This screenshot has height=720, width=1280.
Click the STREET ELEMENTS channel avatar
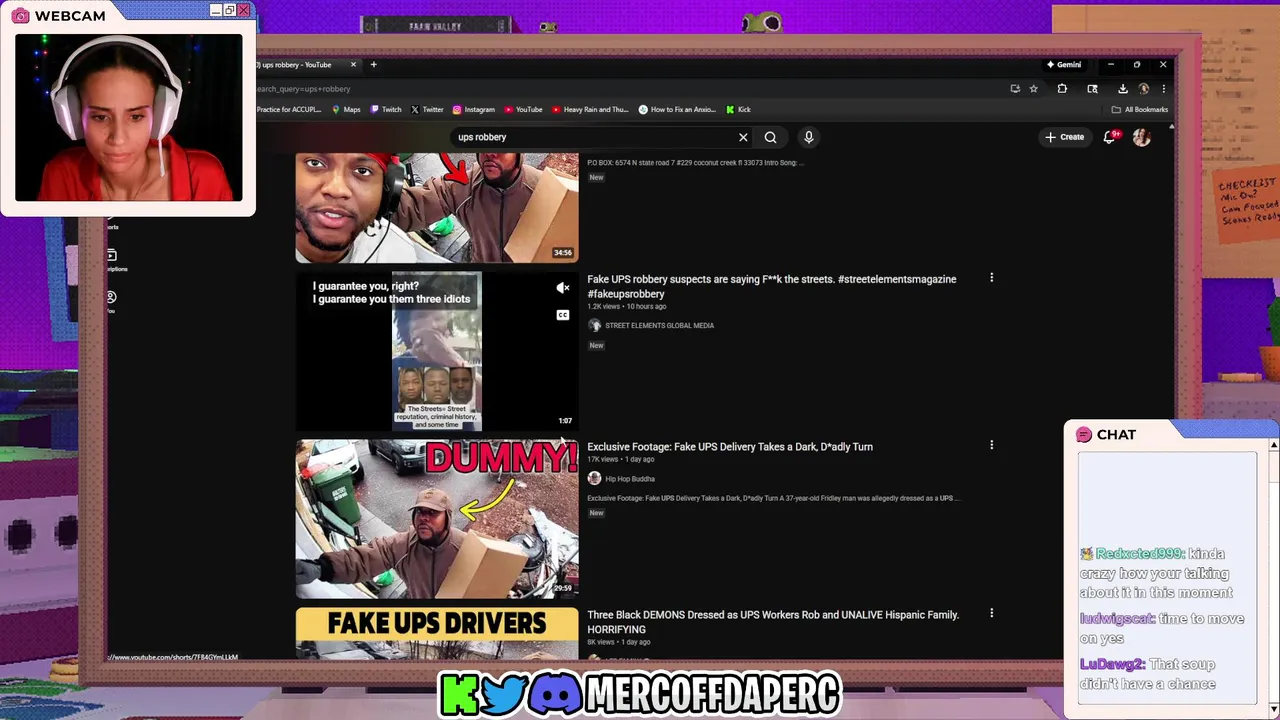click(594, 325)
